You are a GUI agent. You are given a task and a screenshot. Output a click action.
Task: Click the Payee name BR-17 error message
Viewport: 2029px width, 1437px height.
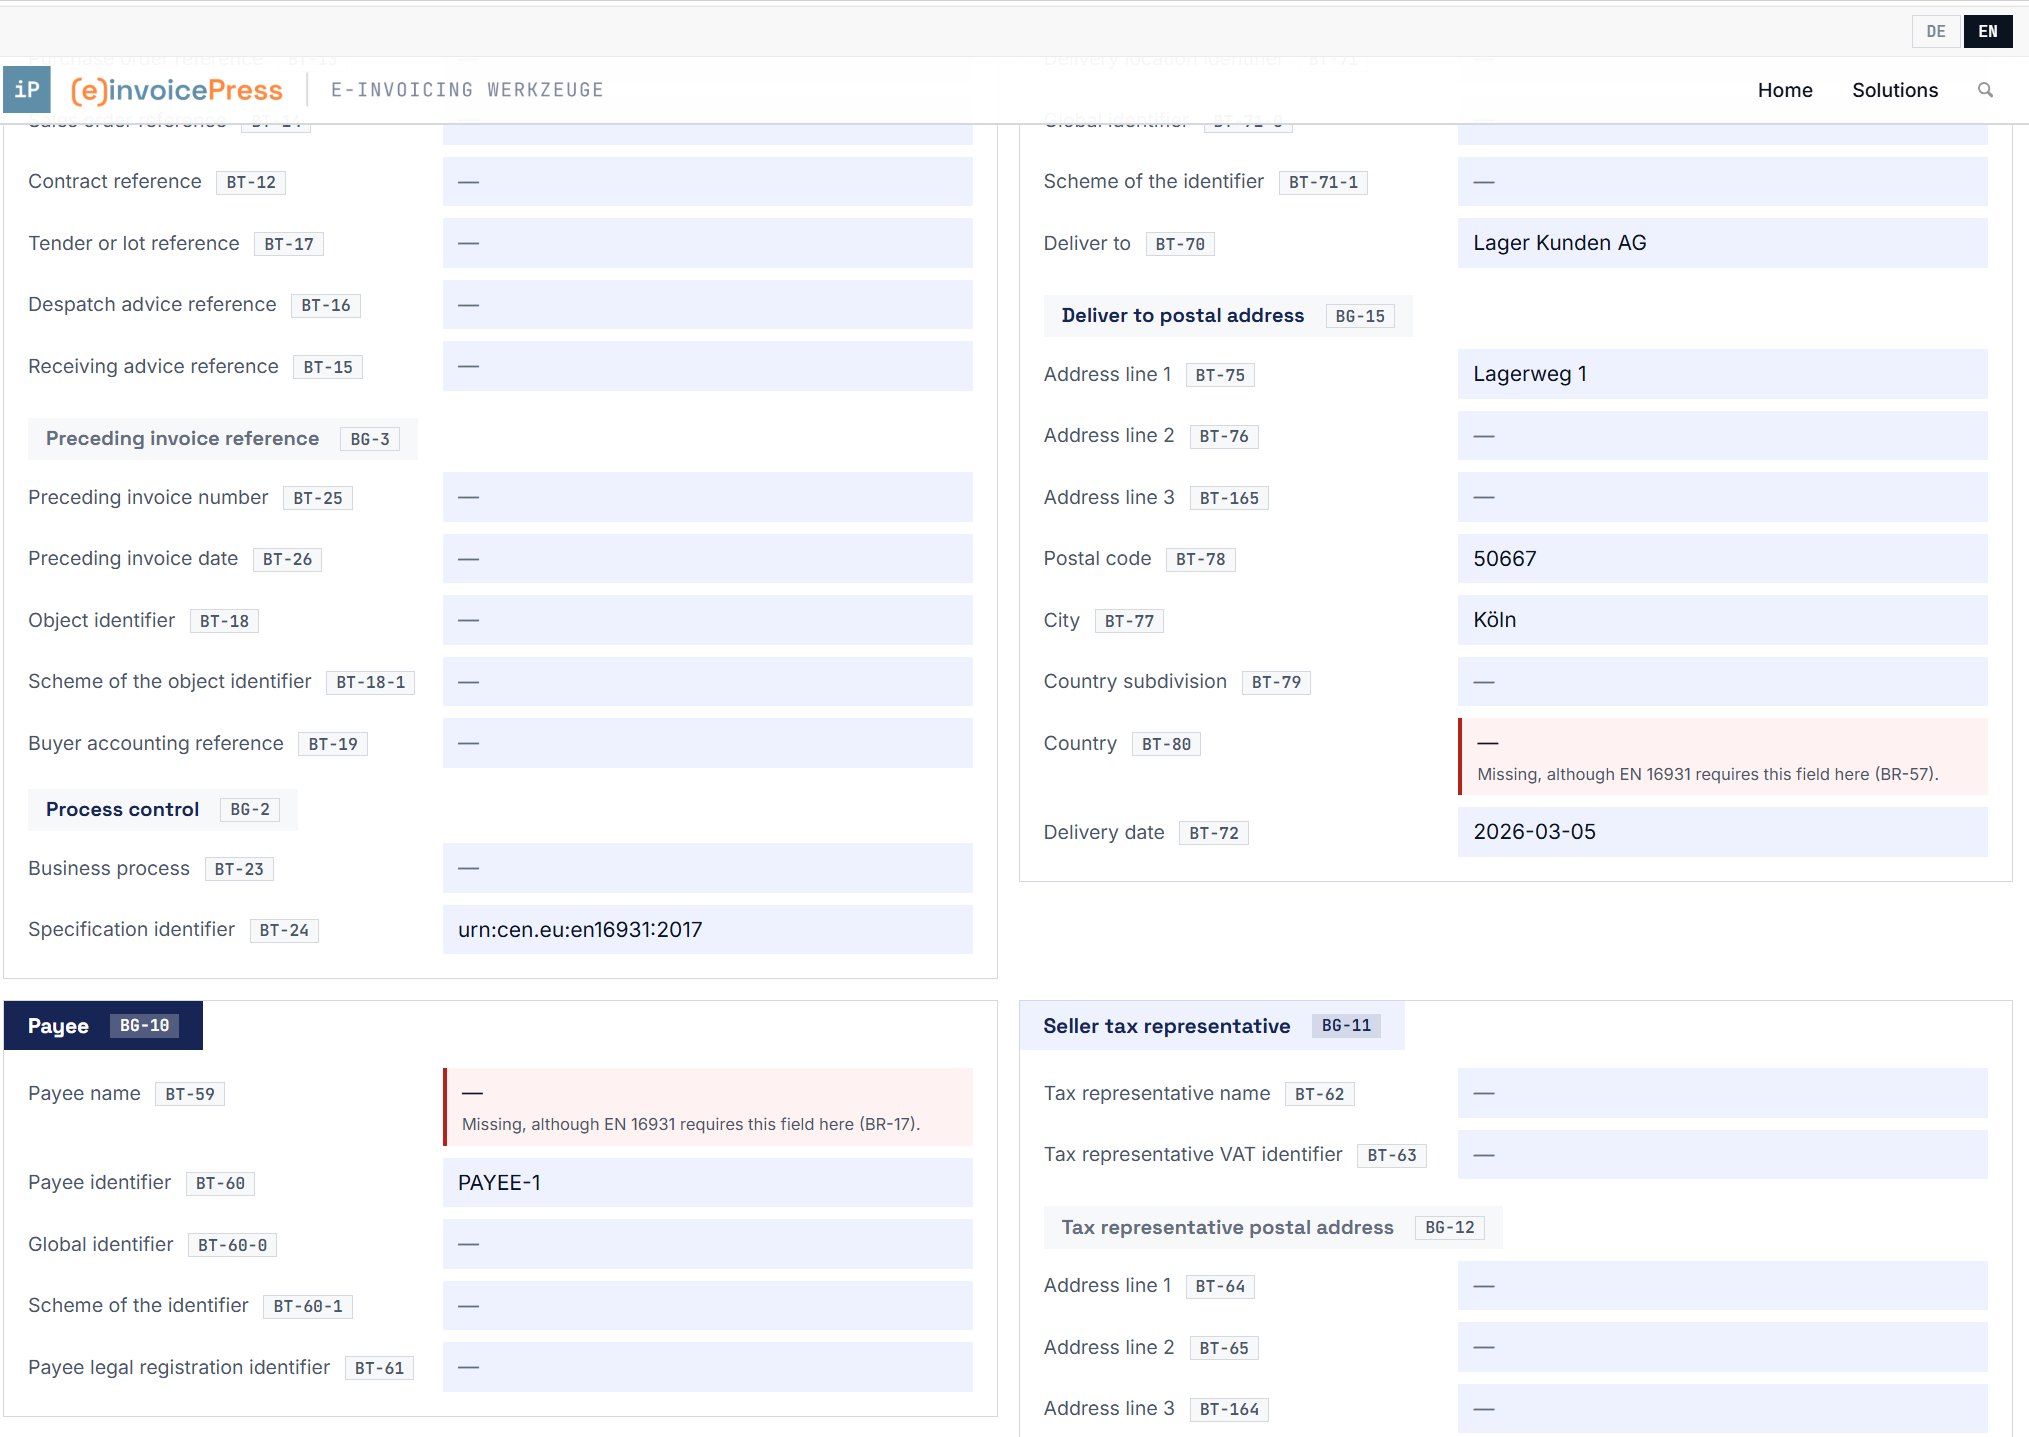click(691, 1124)
